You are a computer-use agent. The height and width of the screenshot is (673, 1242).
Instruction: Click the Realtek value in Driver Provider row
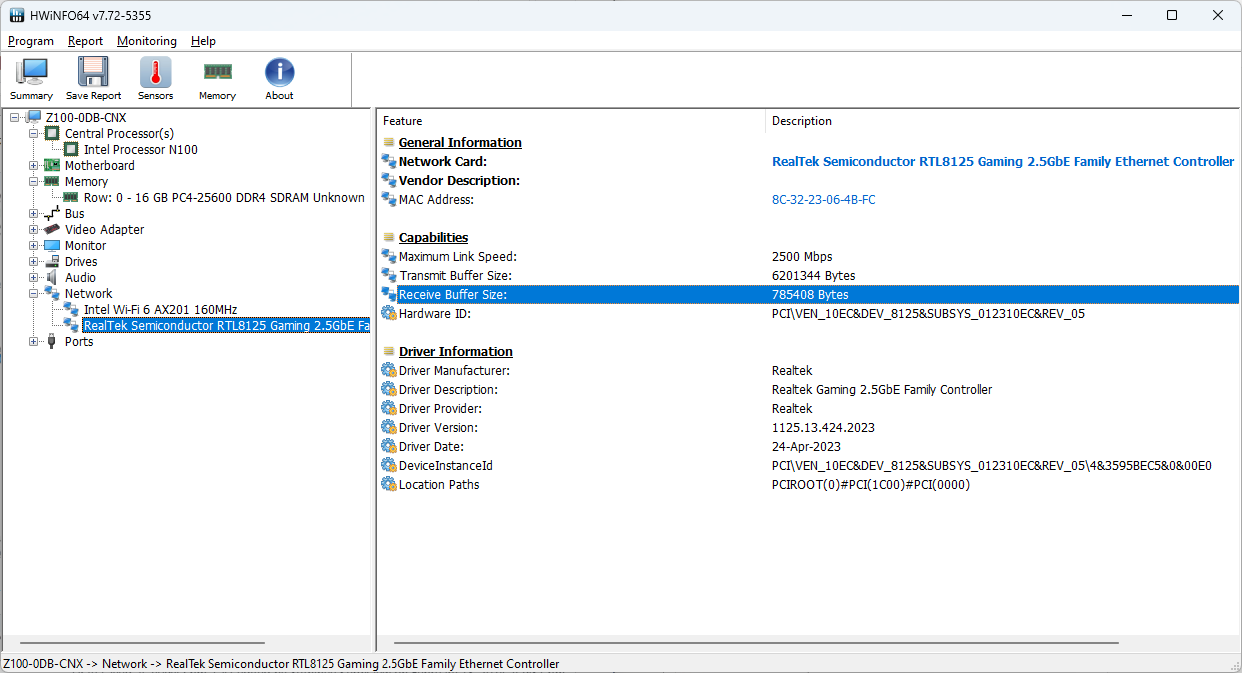792,408
